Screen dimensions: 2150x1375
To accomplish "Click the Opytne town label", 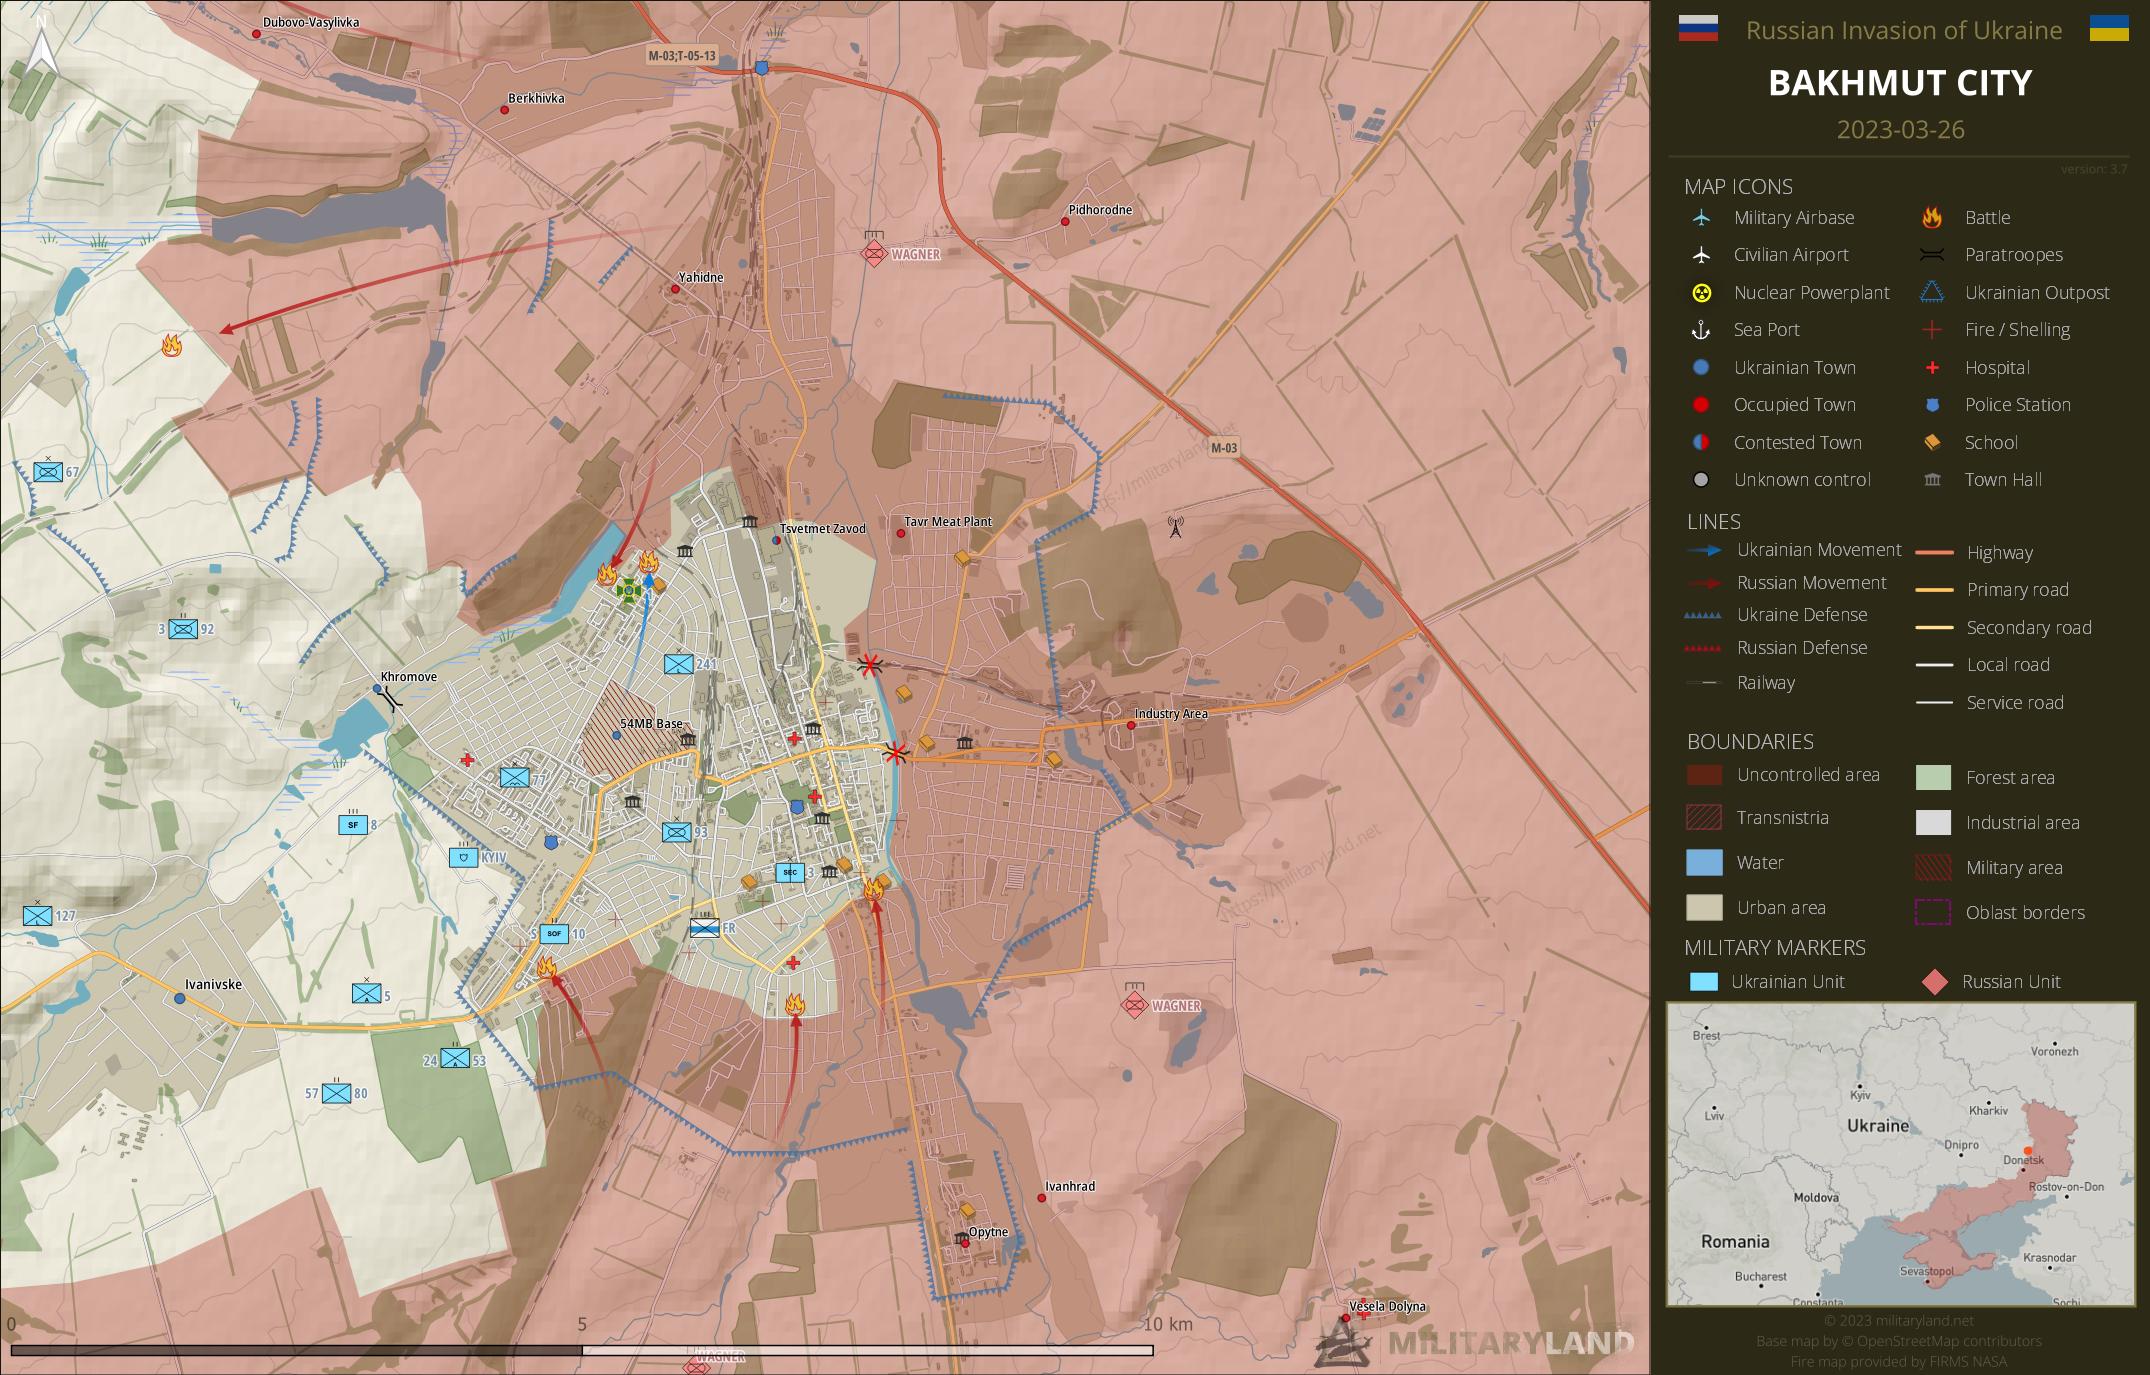I will point(988,1232).
